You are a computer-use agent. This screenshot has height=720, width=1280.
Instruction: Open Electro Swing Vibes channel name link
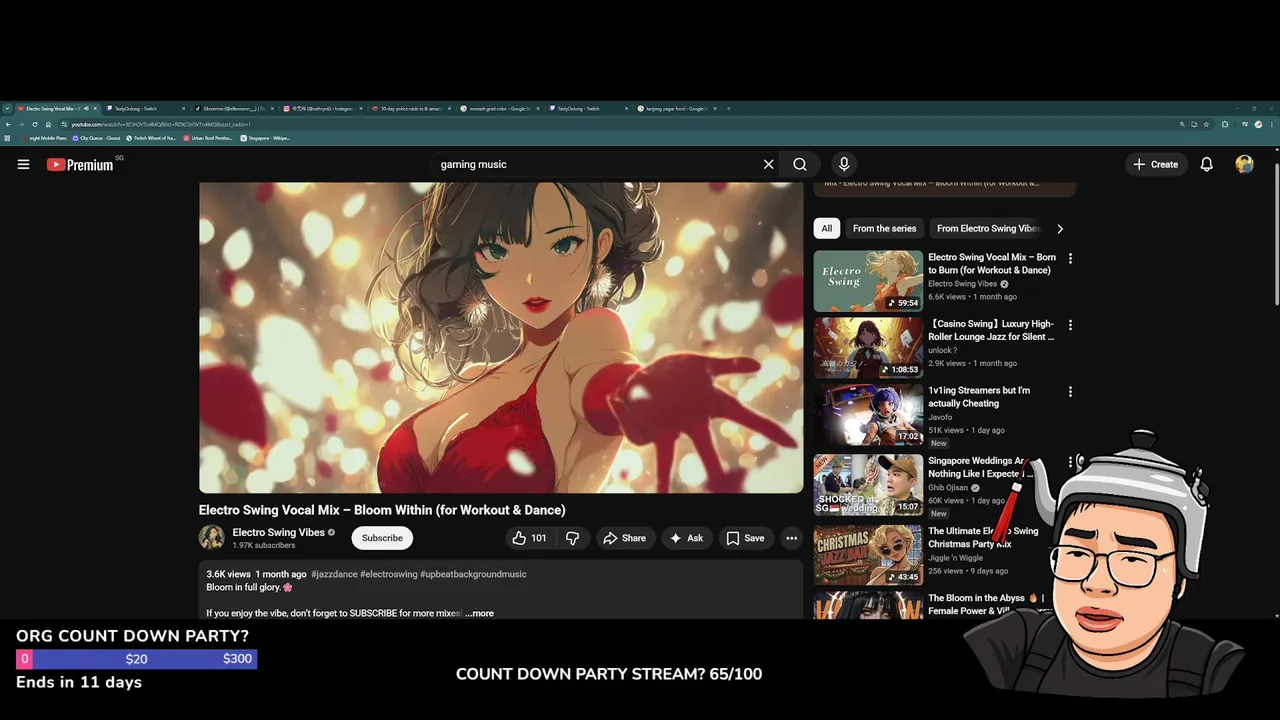coord(278,533)
